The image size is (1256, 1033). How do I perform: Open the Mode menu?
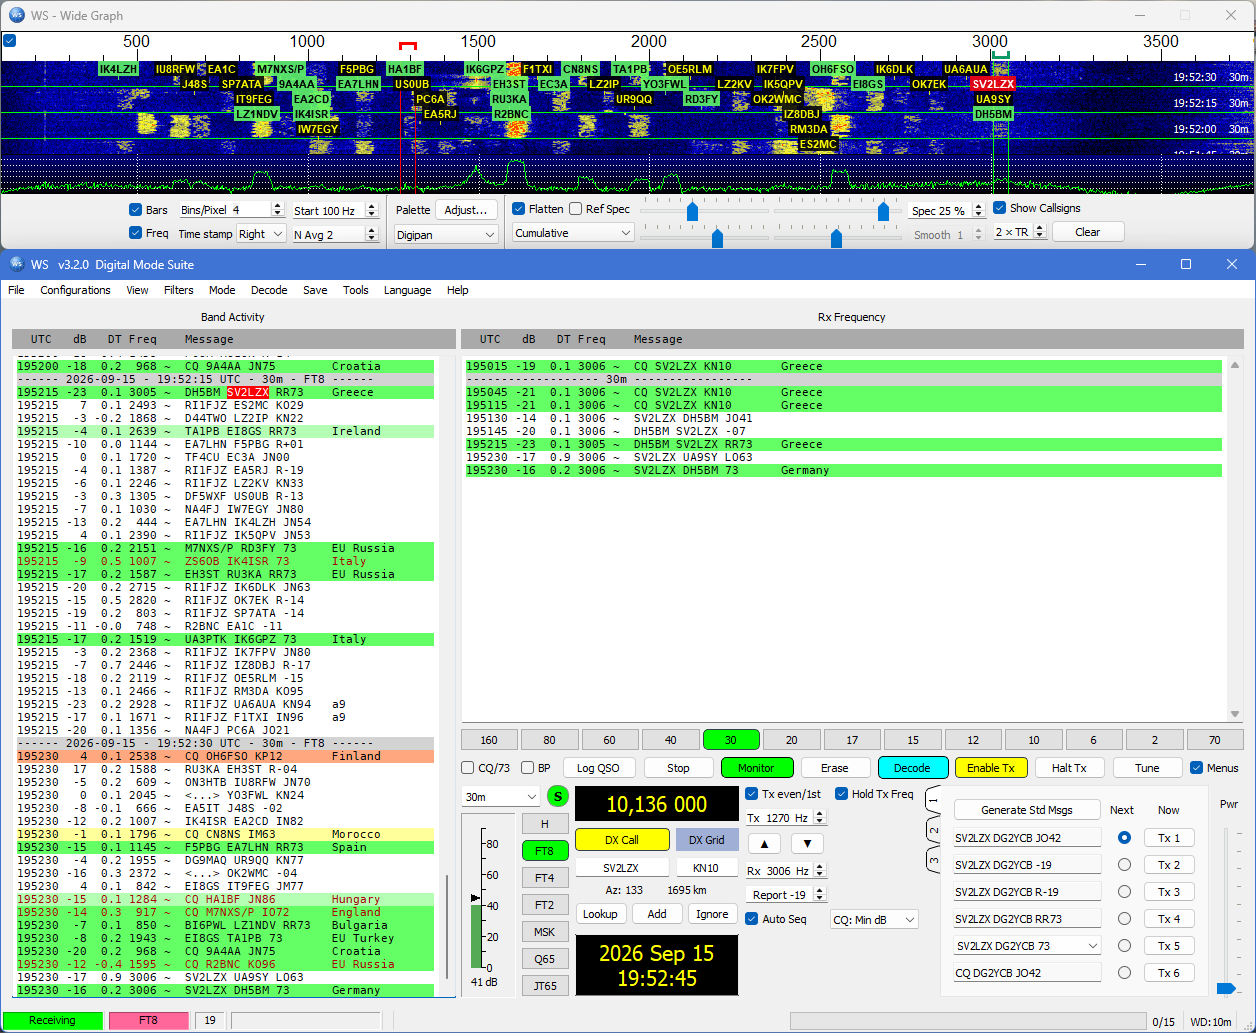222,290
